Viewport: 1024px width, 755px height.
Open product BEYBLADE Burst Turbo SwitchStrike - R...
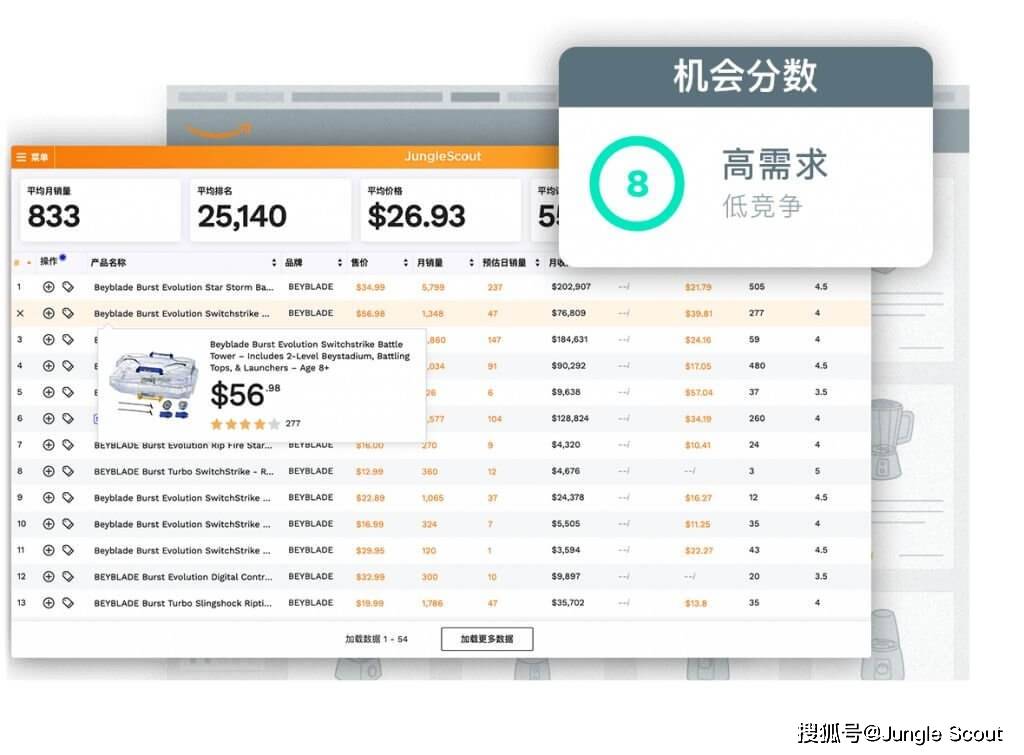[184, 472]
